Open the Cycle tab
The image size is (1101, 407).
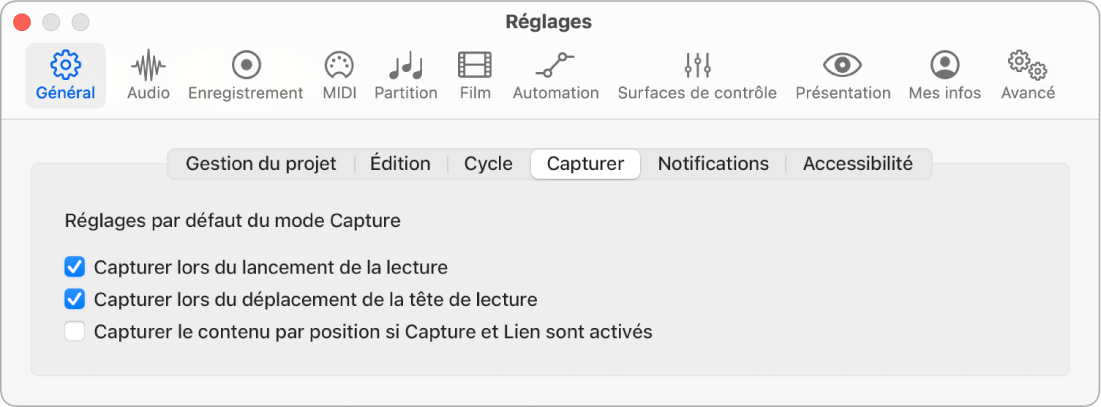point(488,164)
